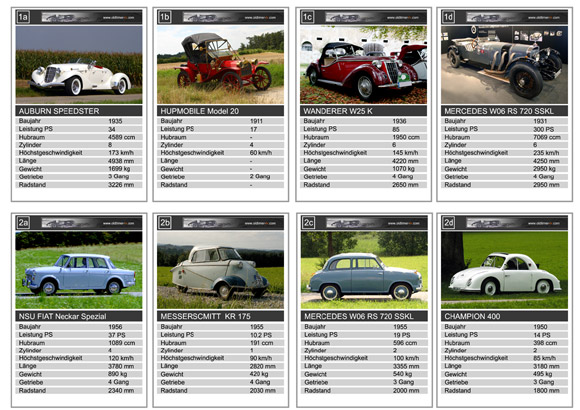This screenshot has width=580, height=410.
Task: Click the HUPMOBILE Model 20 title bar
Action: 220,111
